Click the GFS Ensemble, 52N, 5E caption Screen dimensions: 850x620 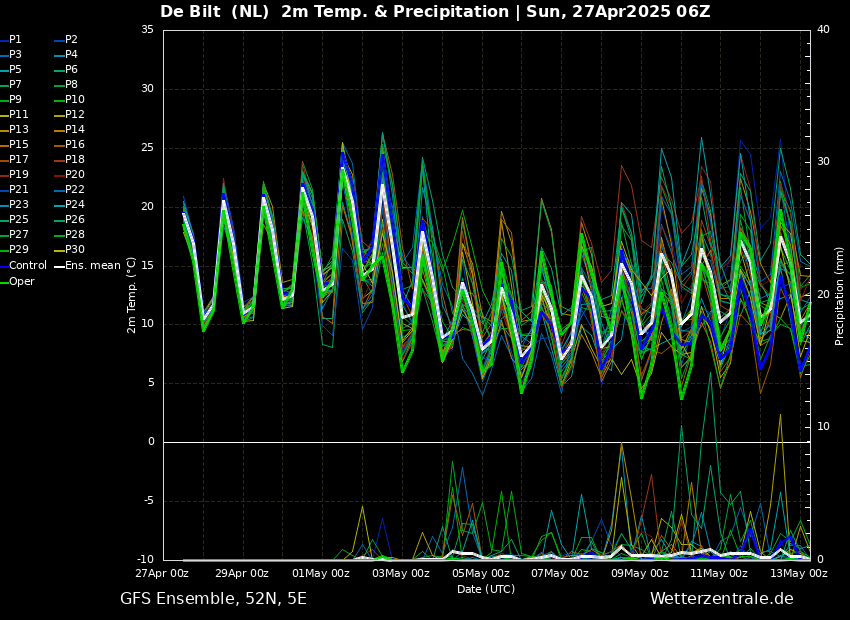[213, 599]
